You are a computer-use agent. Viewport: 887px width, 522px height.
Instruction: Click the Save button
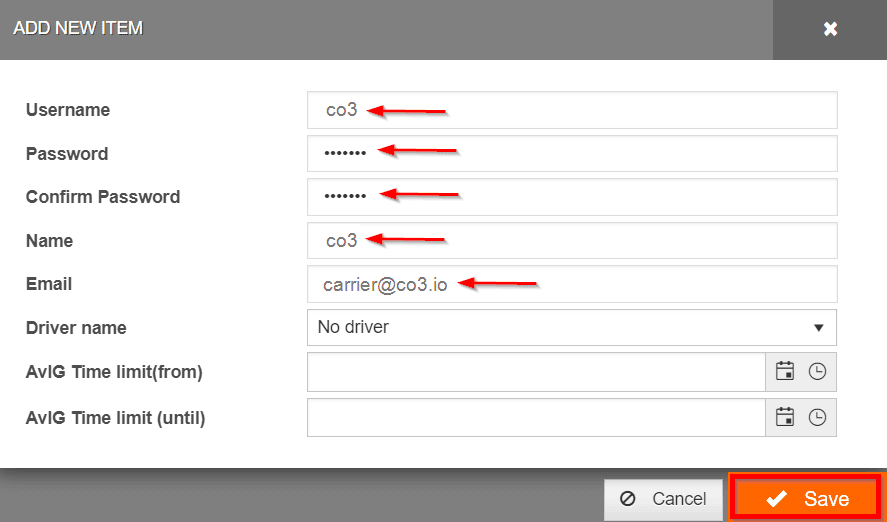(x=806, y=498)
